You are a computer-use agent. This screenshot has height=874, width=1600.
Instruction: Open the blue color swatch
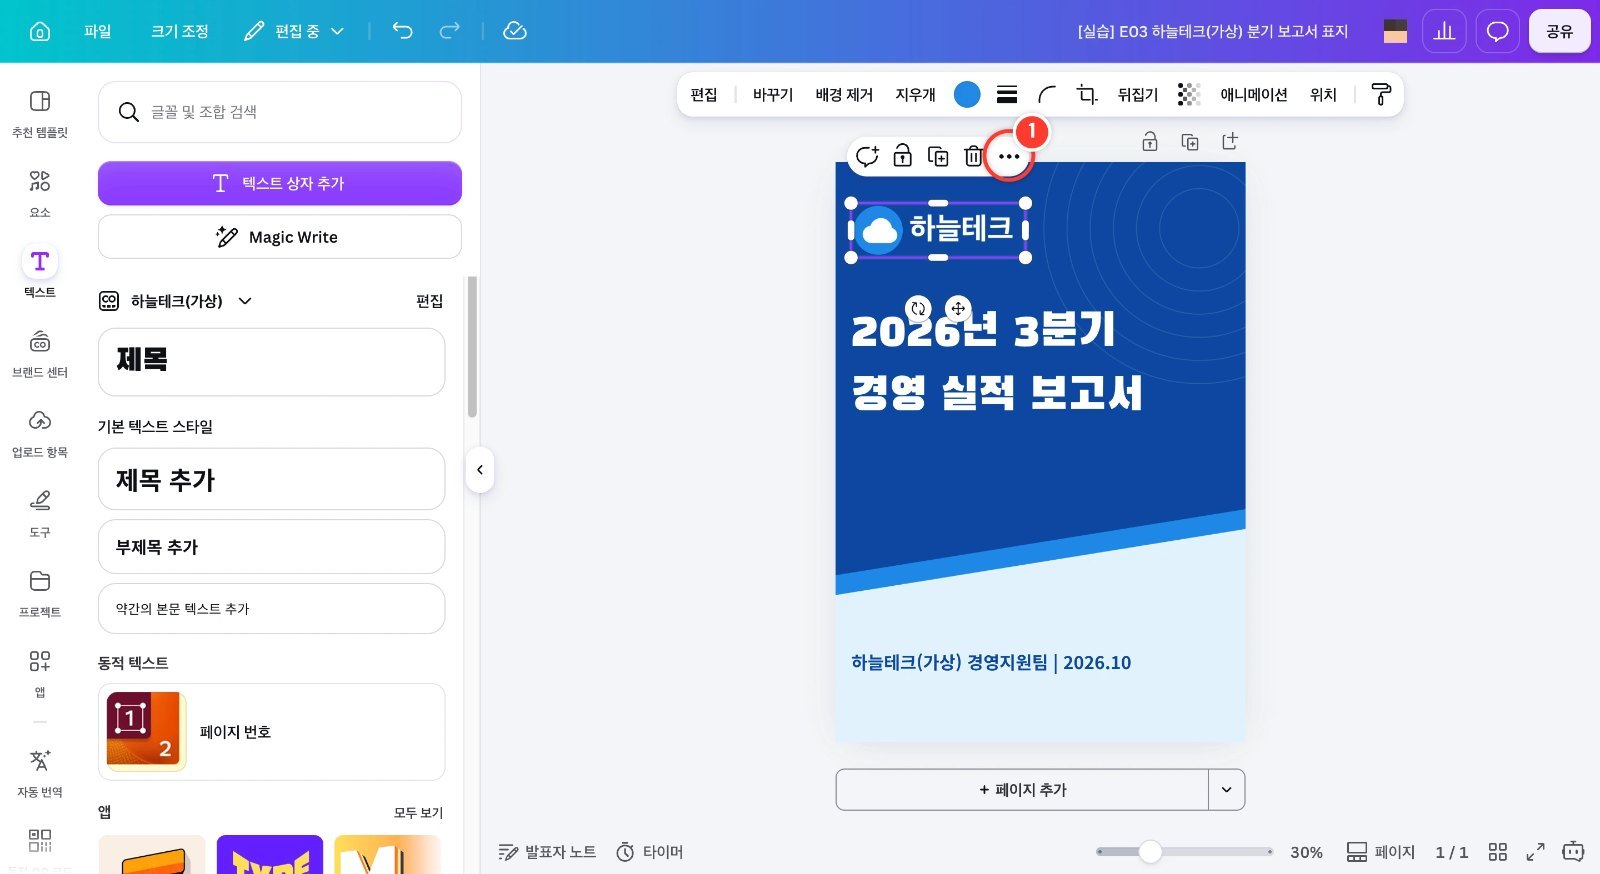pos(967,94)
